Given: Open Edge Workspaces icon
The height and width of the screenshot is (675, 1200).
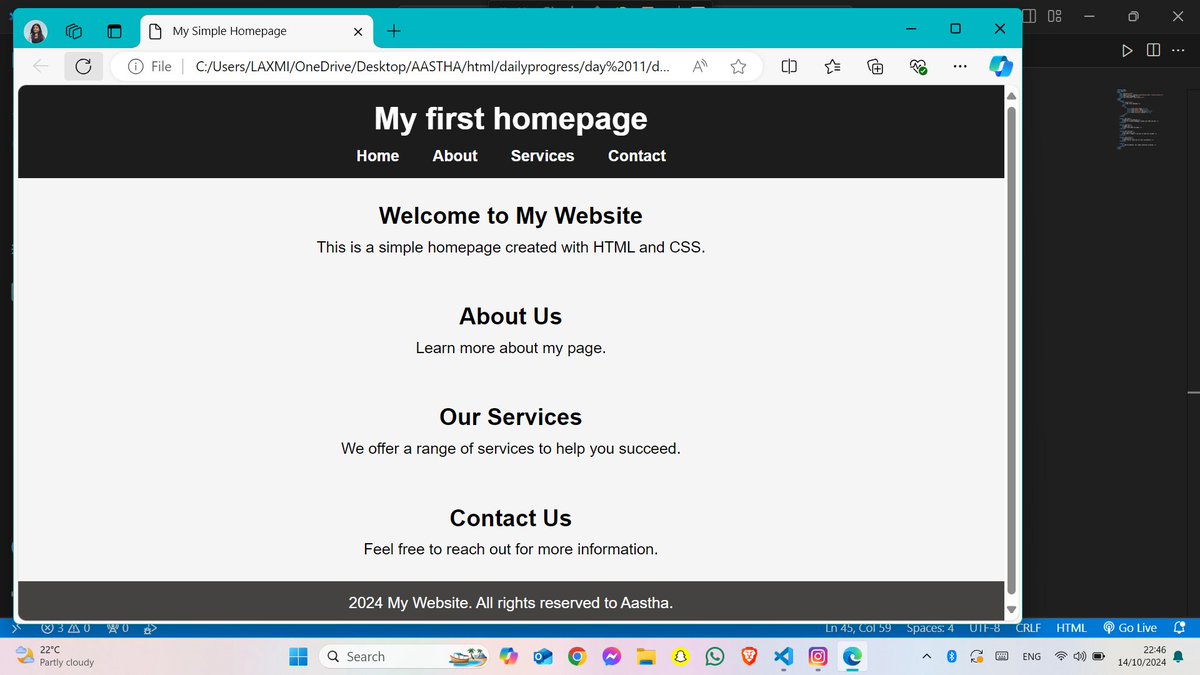Looking at the screenshot, I should point(74,31).
